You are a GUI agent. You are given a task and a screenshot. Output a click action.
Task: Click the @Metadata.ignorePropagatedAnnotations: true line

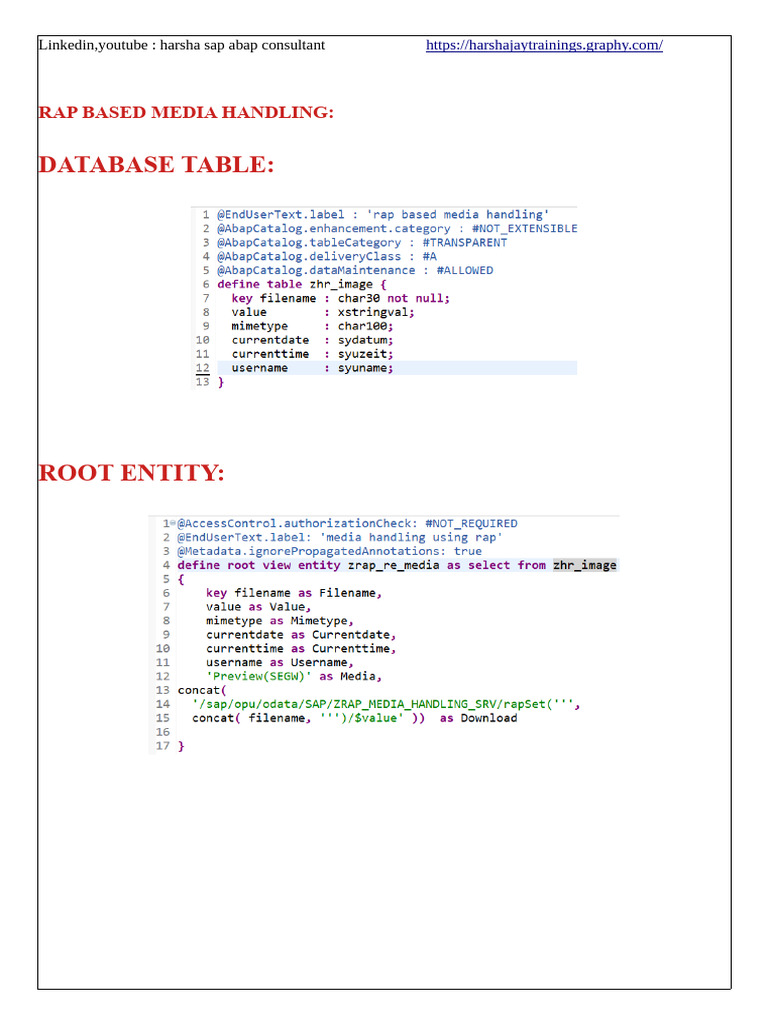coord(330,551)
